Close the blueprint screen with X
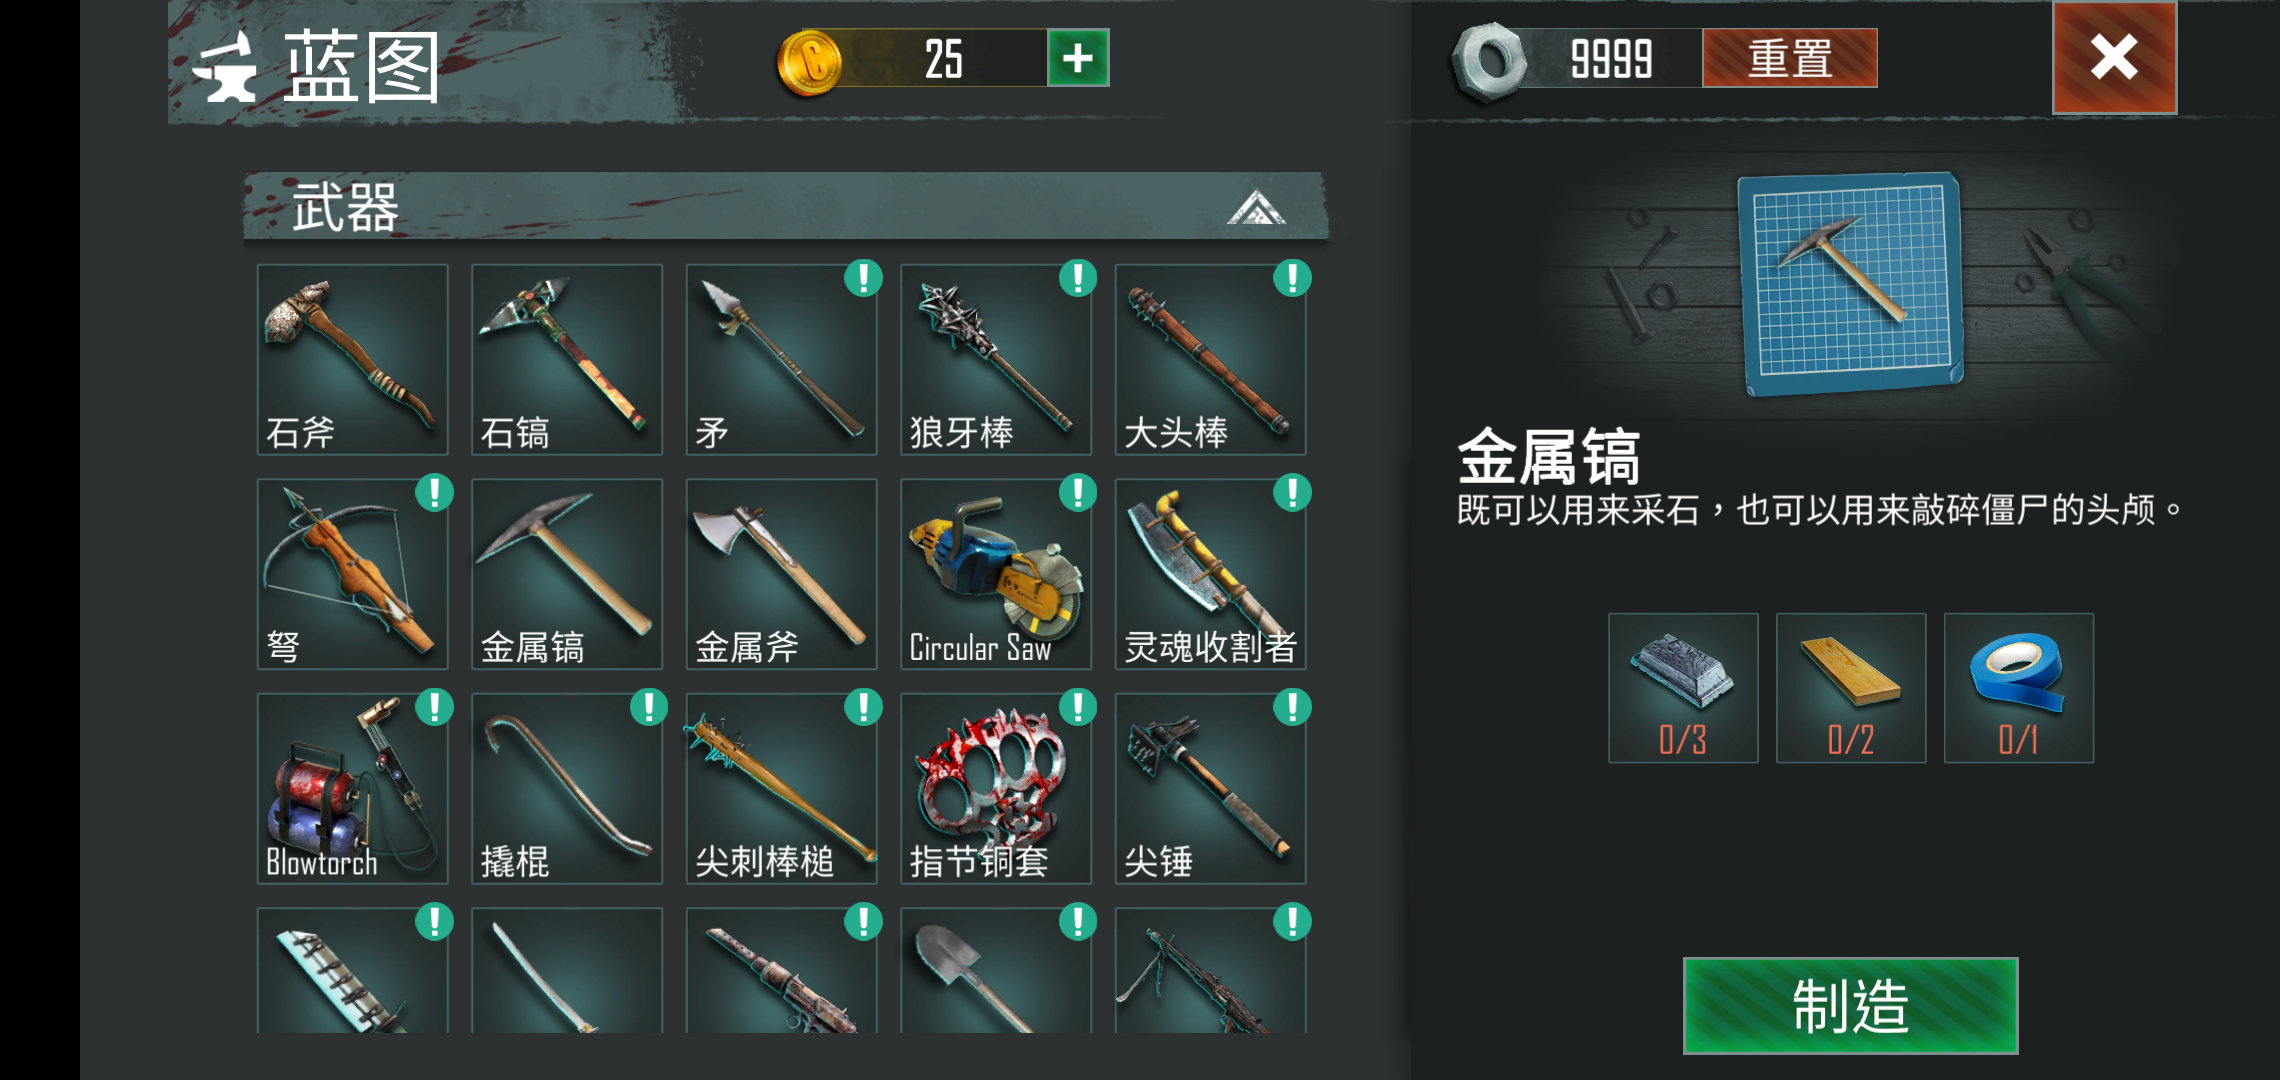This screenshot has width=2280, height=1080. pyautogui.click(x=2114, y=57)
